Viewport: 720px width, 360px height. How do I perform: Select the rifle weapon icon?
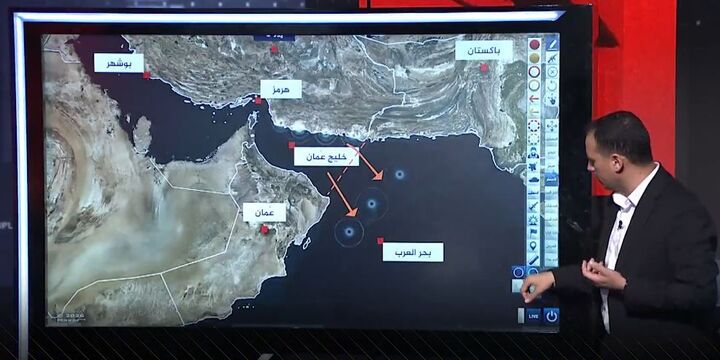pyautogui.click(x=551, y=58)
